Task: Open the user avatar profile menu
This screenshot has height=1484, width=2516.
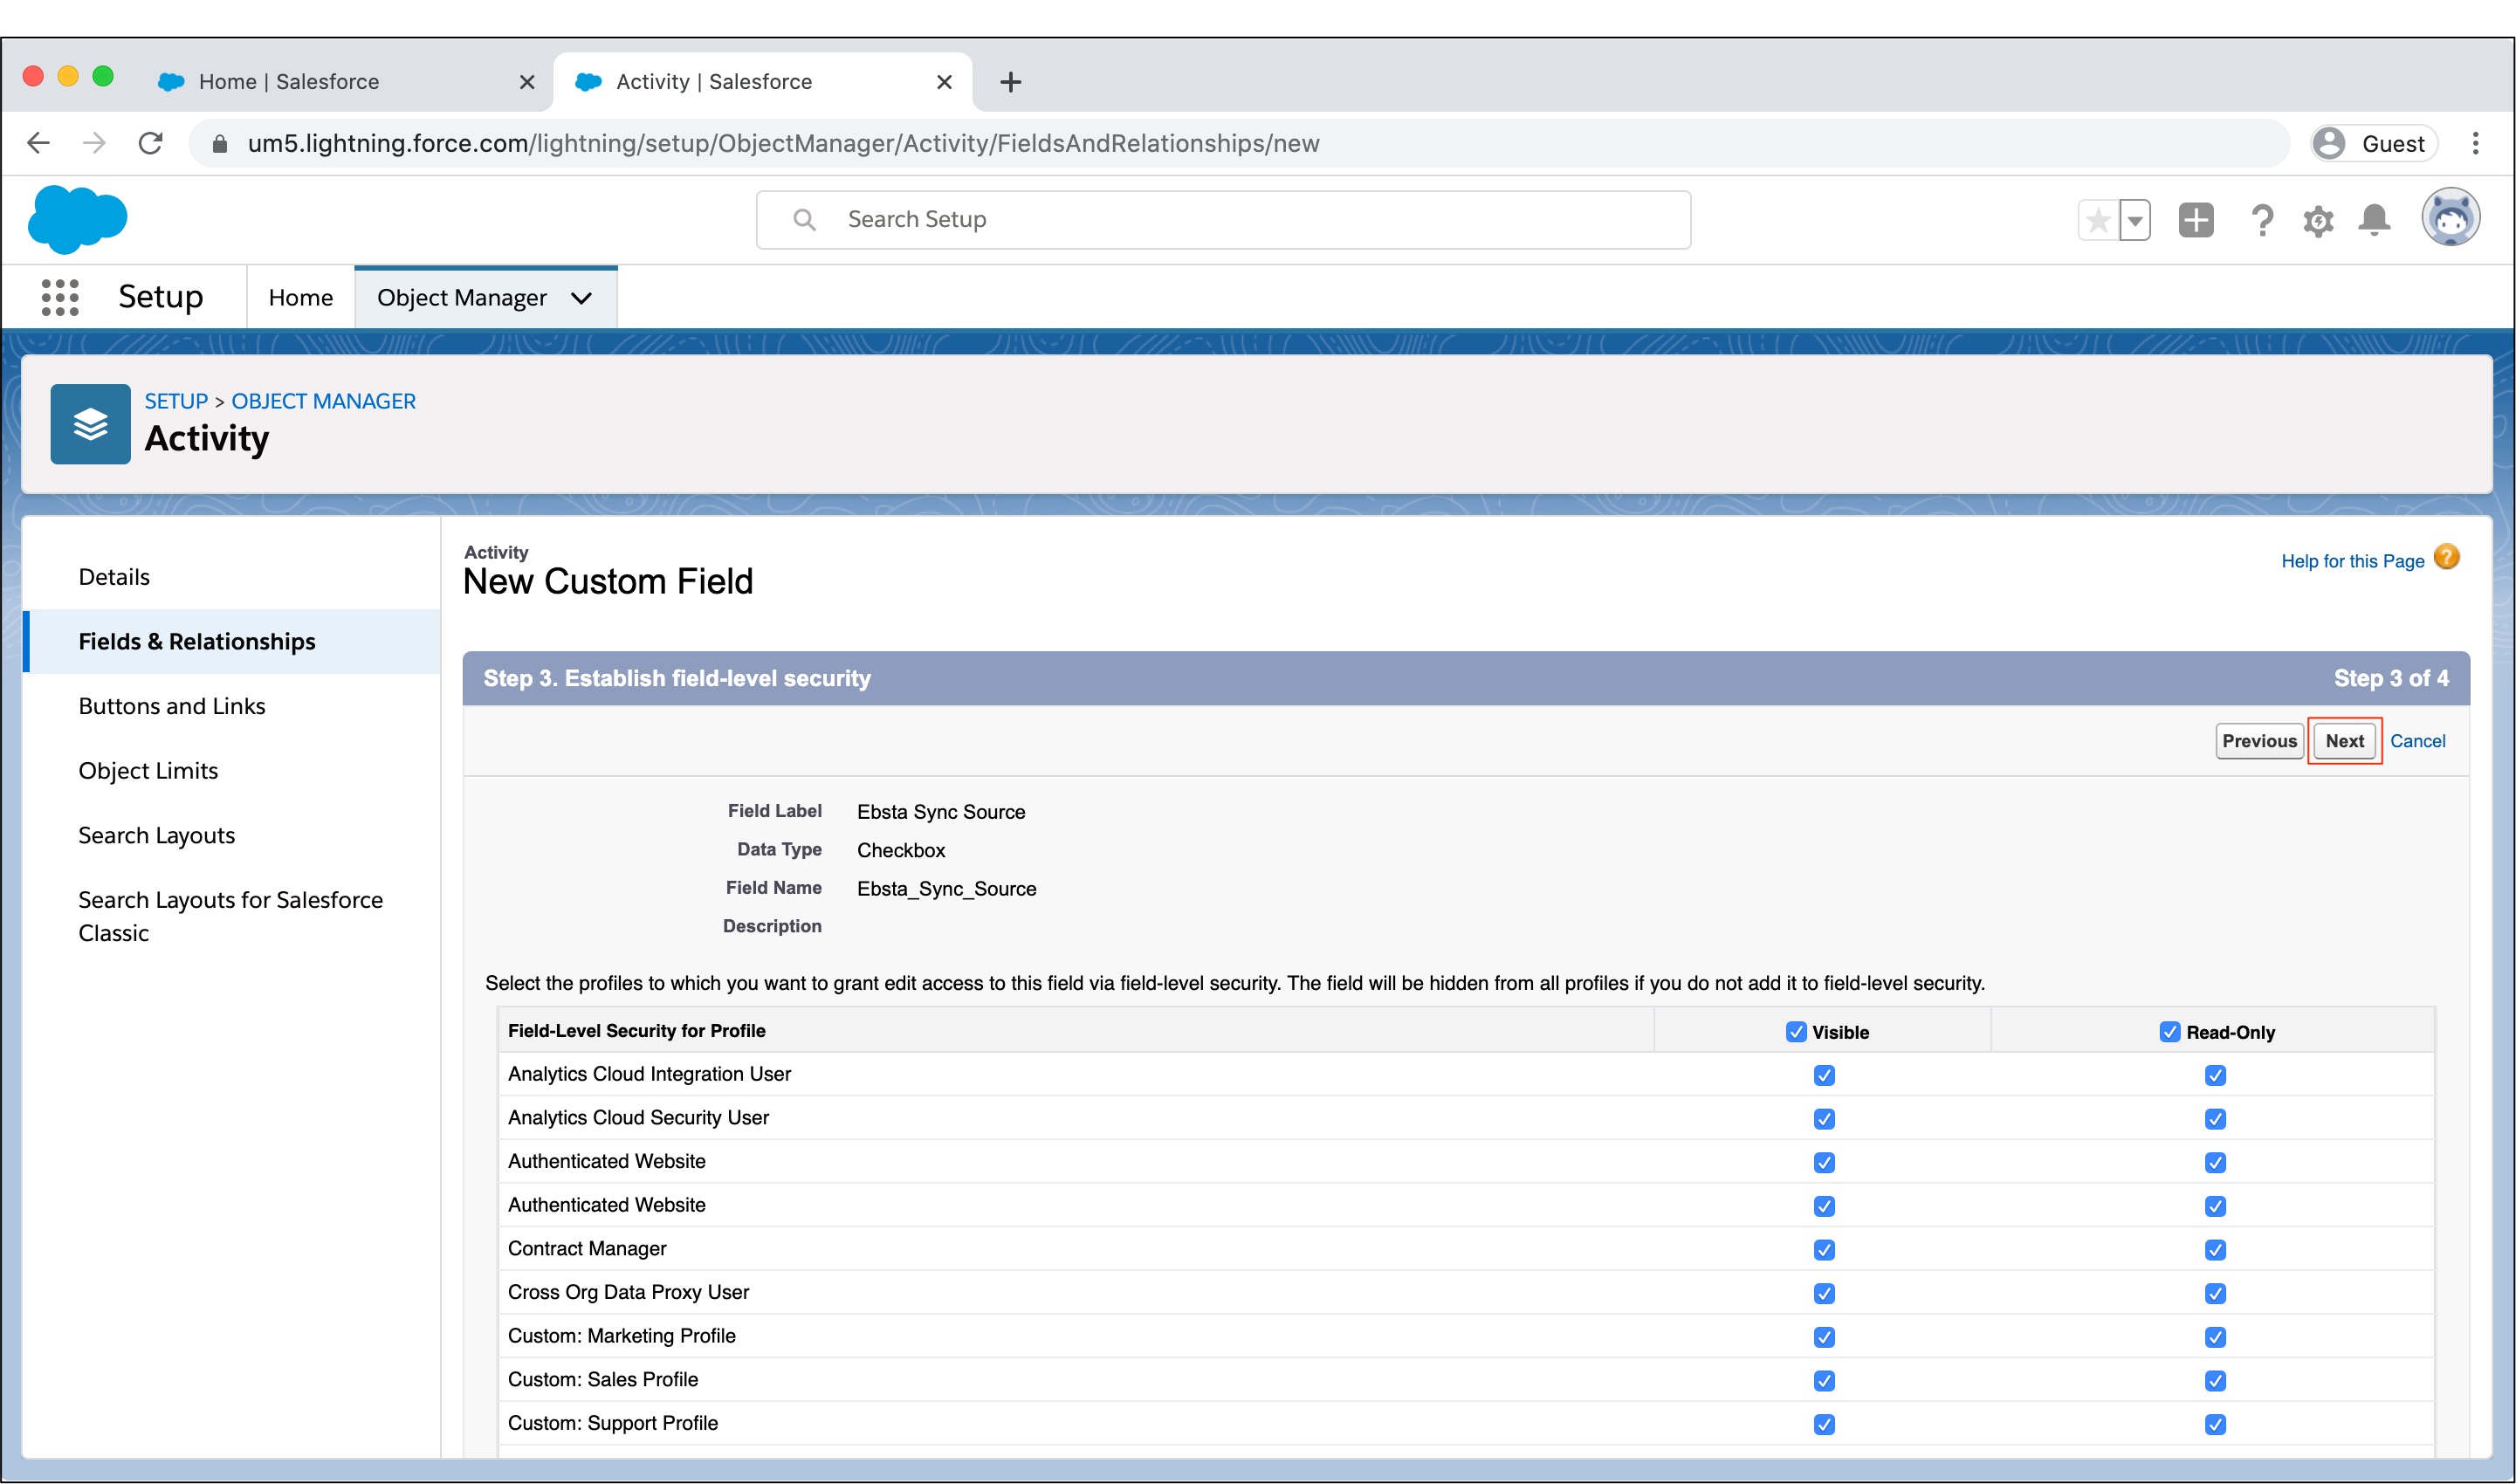Action: (2450, 217)
